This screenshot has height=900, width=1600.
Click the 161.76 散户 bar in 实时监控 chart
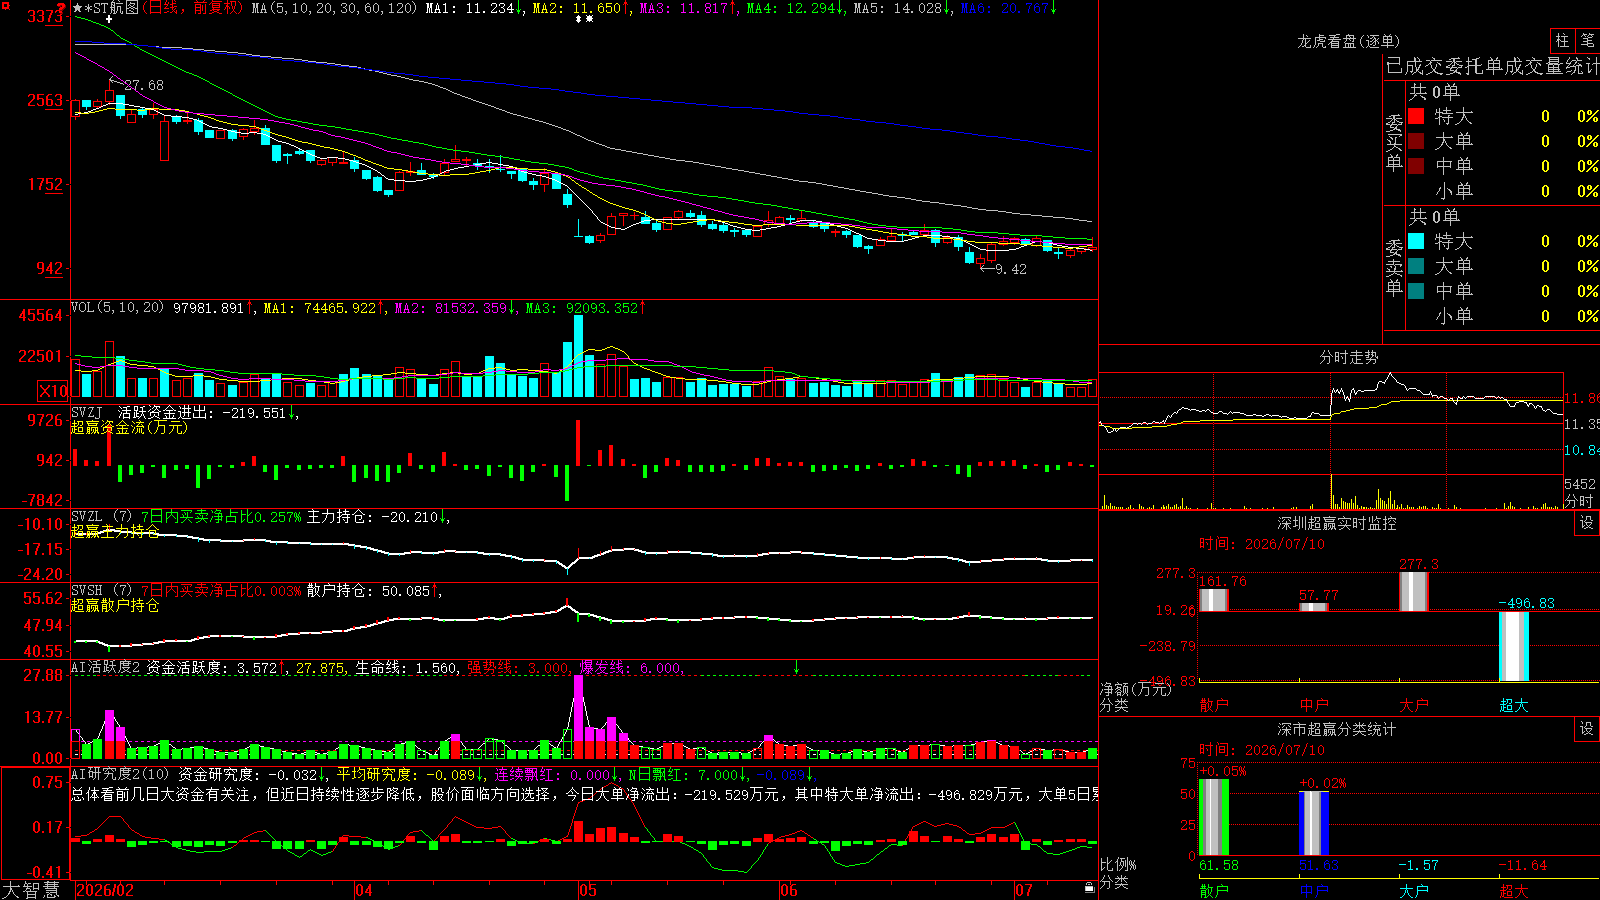point(1214,599)
